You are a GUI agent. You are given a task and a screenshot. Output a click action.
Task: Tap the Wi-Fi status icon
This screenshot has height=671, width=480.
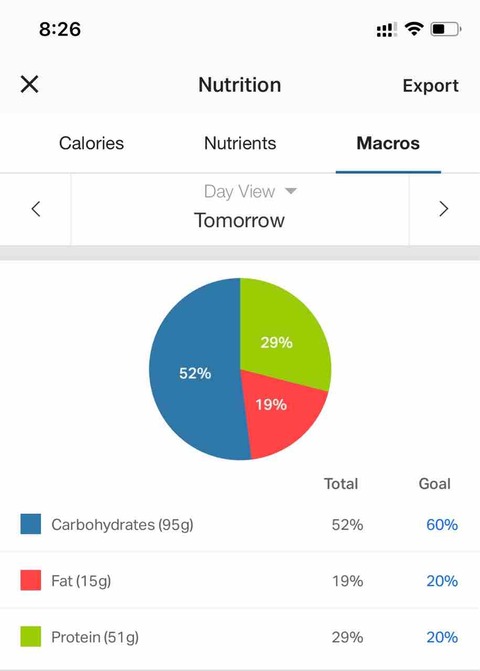point(414,29)
